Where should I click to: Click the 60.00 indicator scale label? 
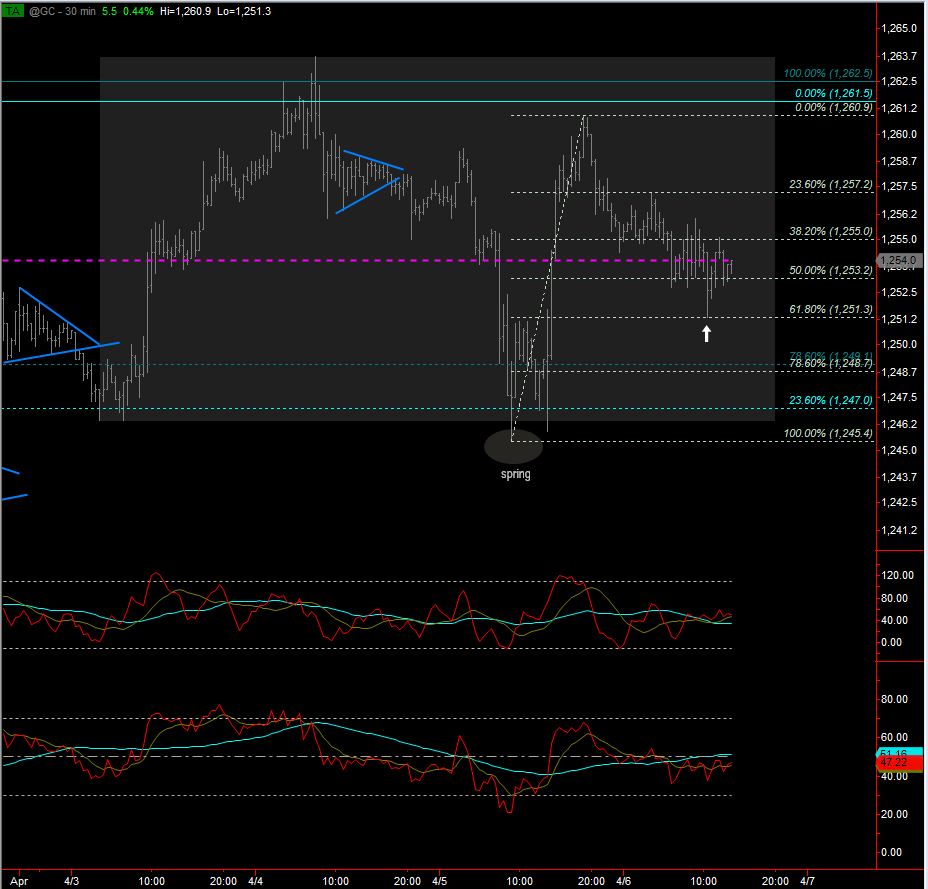click(x=894, y=737)
